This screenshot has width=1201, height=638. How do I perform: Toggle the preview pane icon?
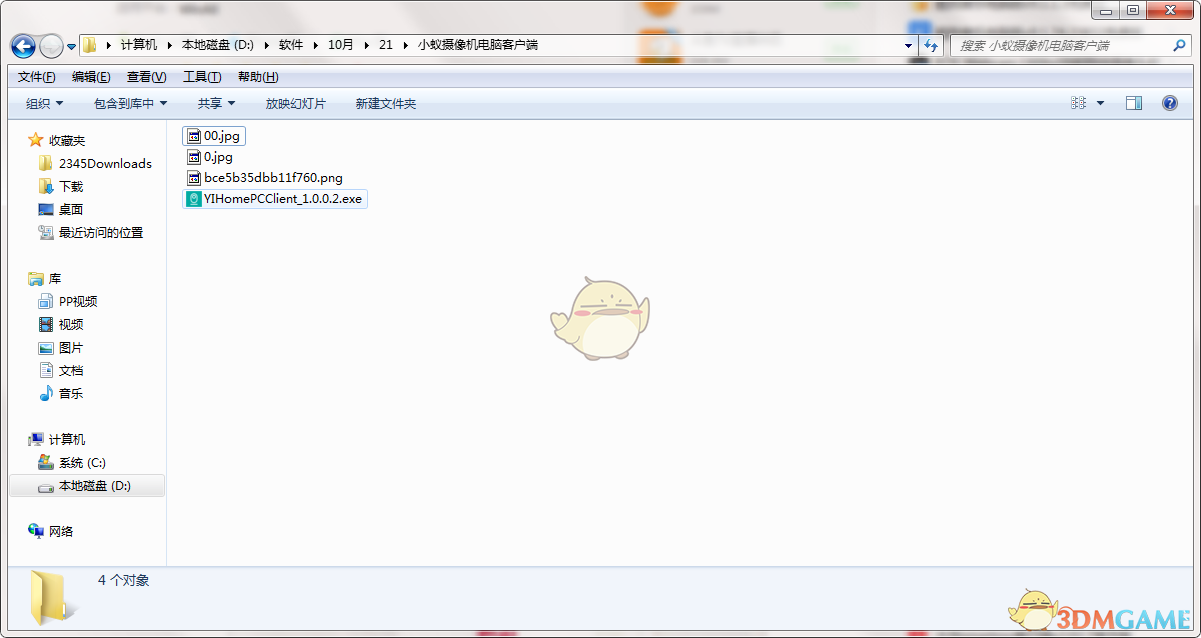click(x=1133, y=103)
